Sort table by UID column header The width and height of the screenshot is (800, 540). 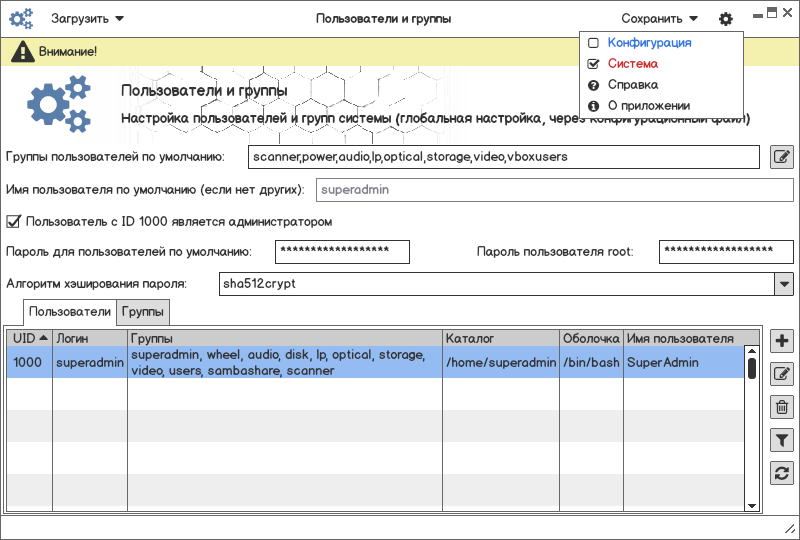coord(29,339)
